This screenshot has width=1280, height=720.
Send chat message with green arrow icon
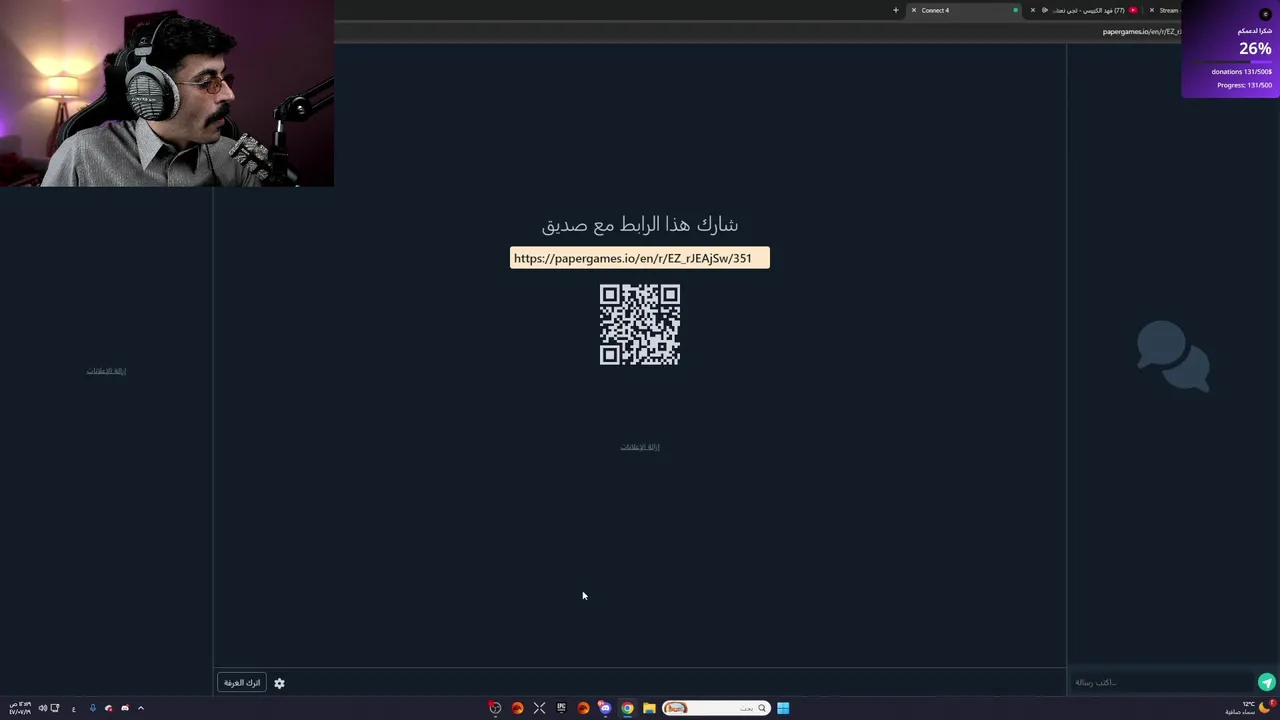click(x=1266, y=682)
